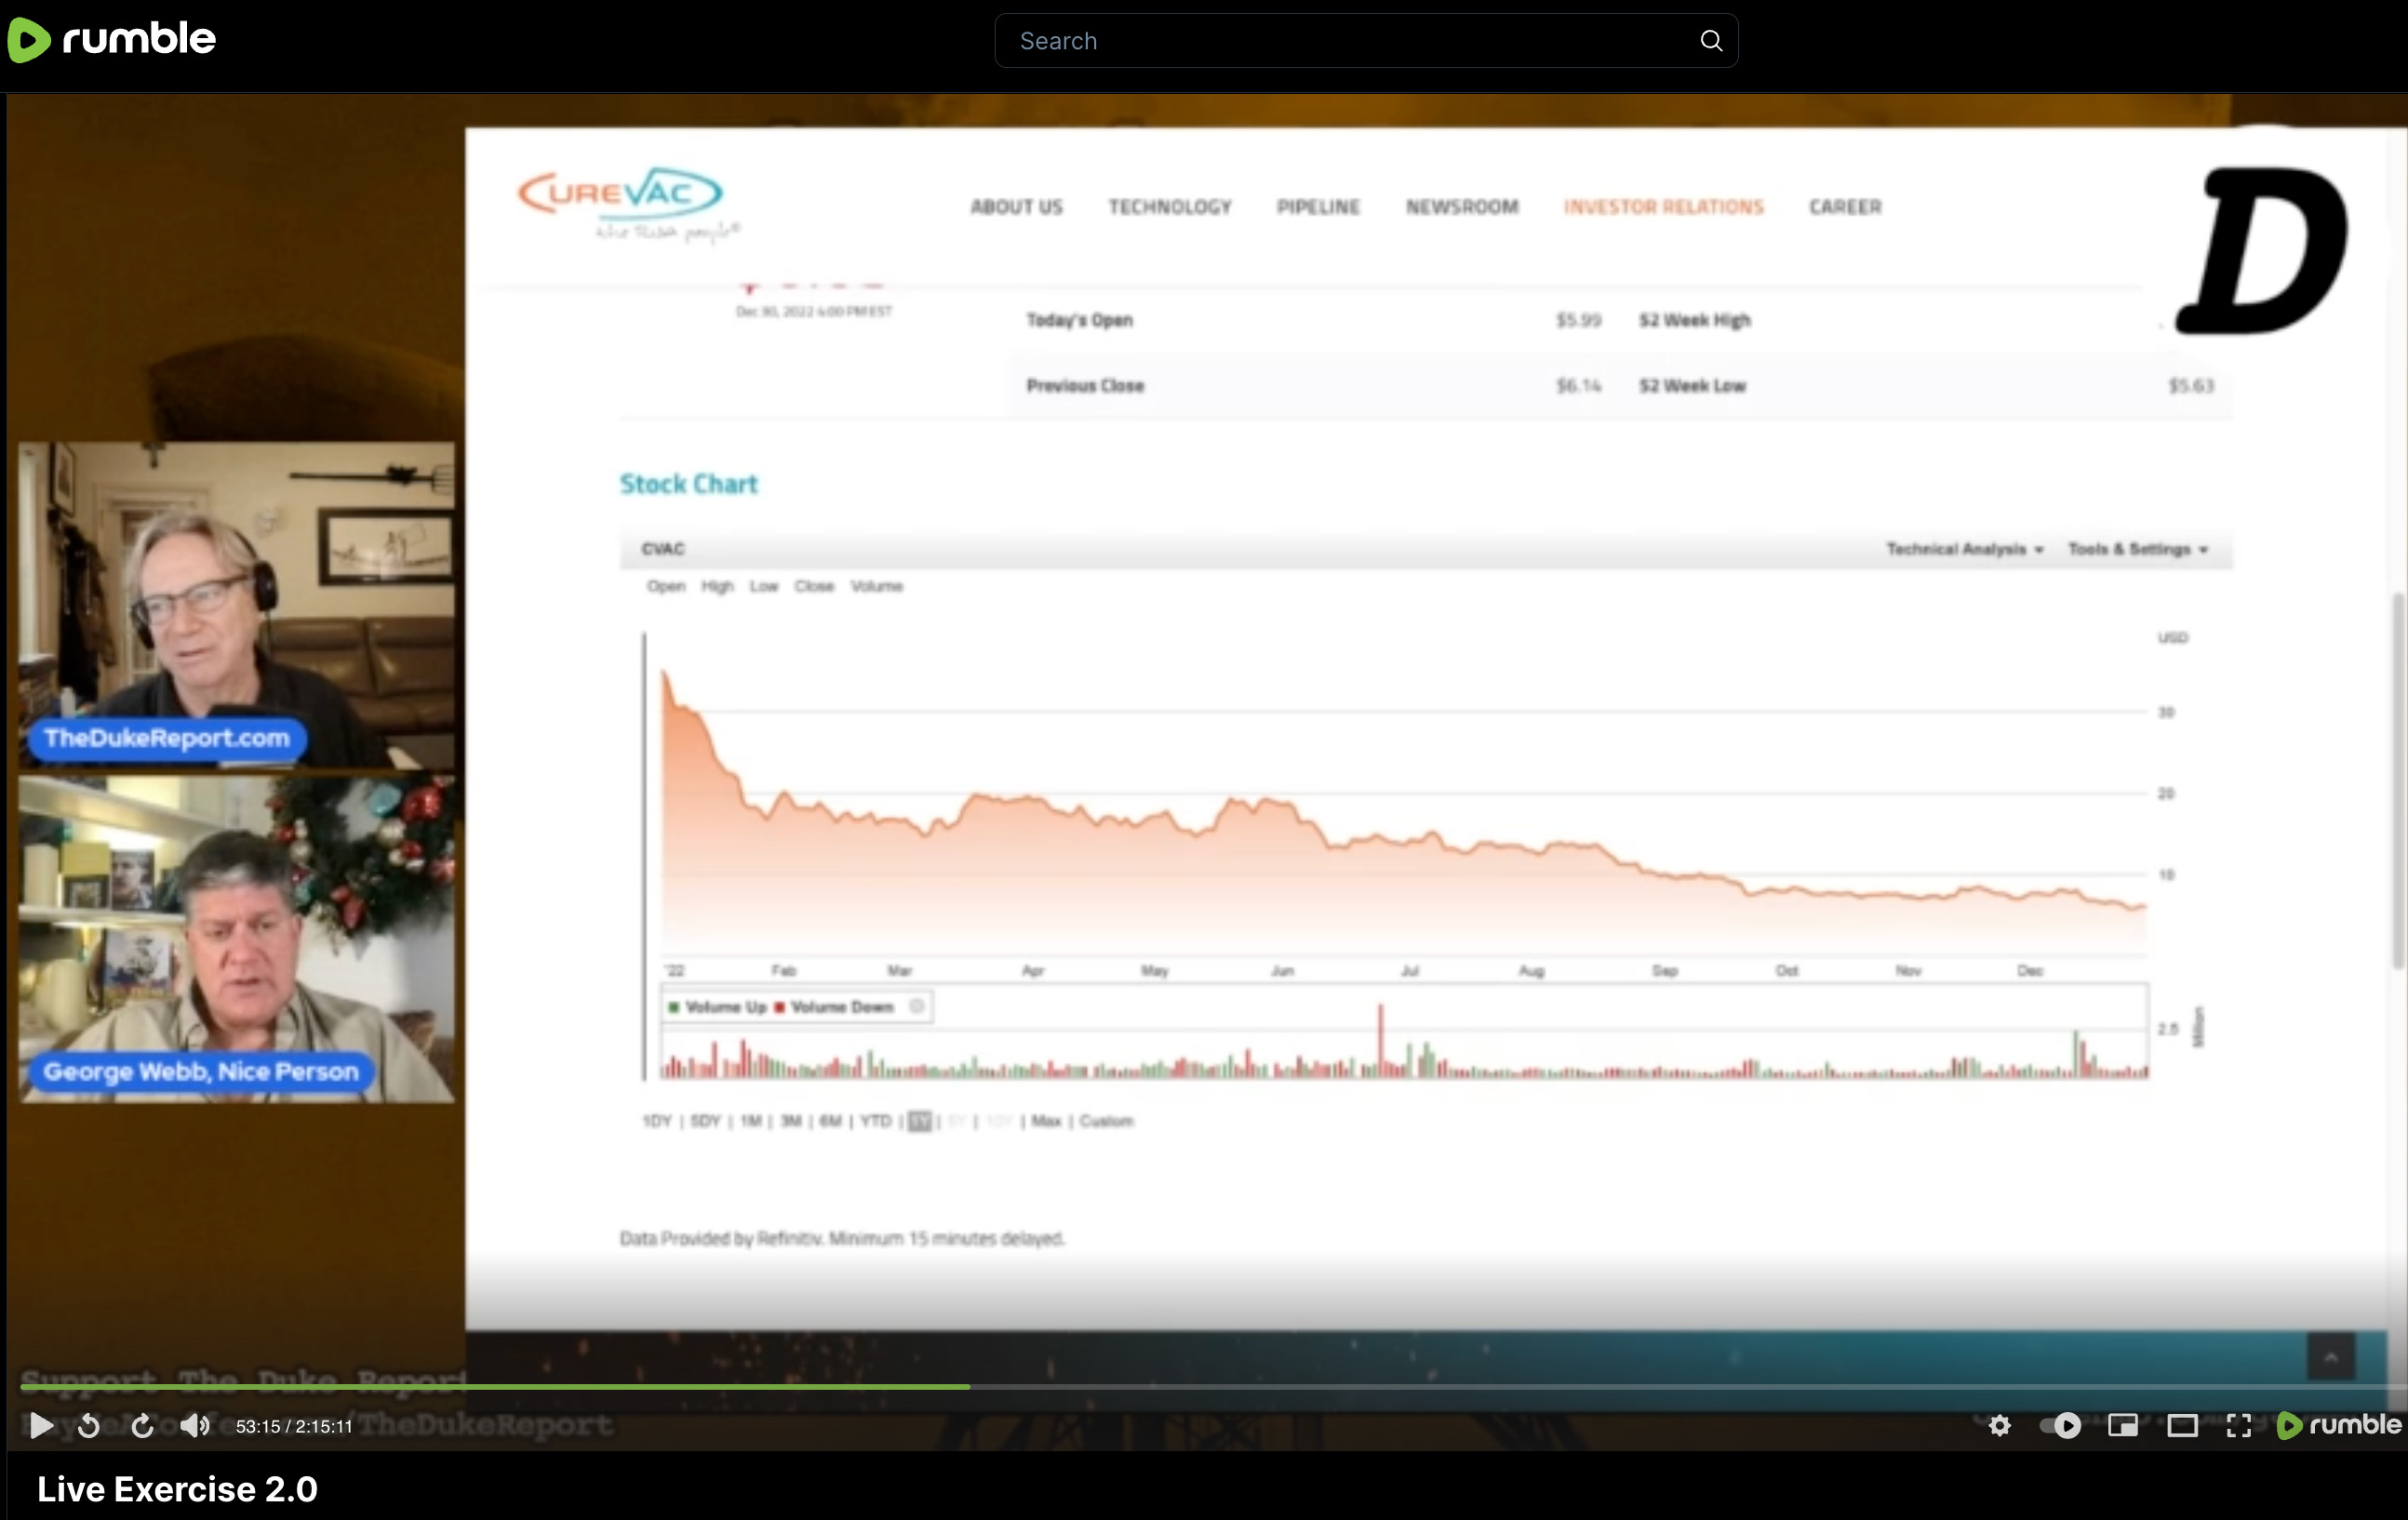Enter fullscreen mode

(2239, 1425)
